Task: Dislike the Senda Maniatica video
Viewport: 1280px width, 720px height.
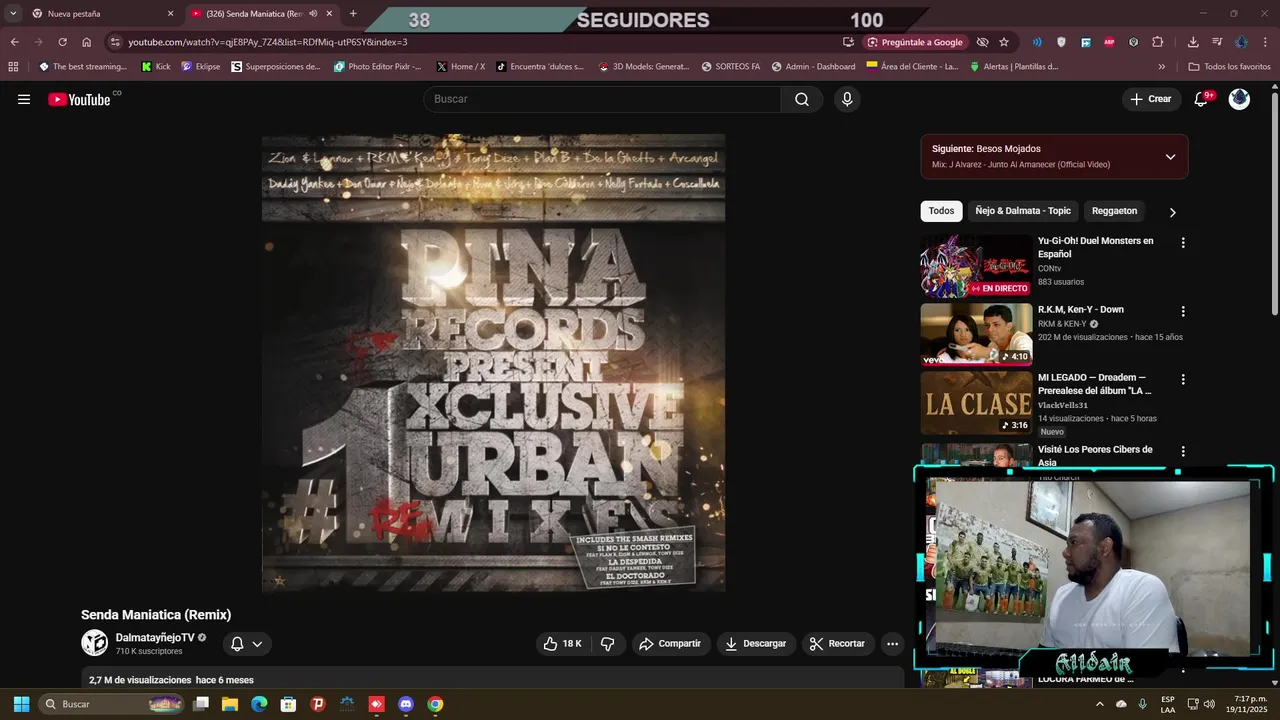Action: 607,644
